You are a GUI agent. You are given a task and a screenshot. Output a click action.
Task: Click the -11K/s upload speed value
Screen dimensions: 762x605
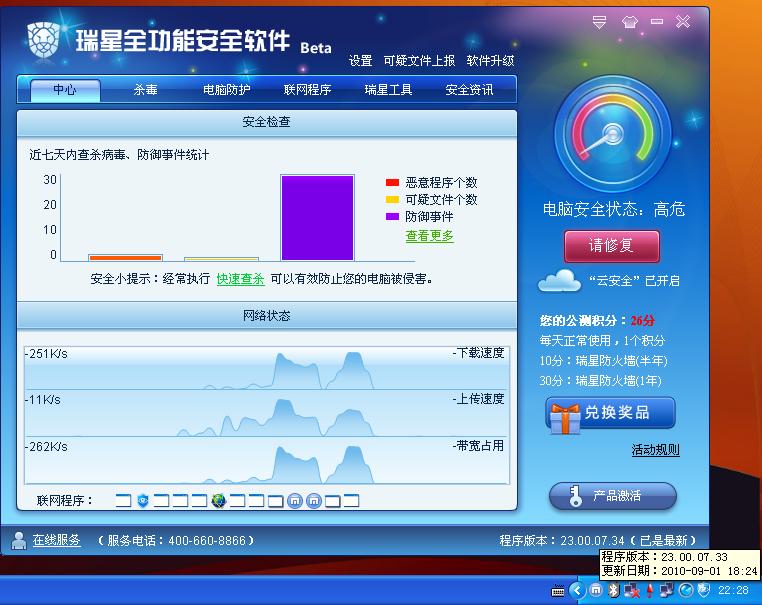tap(43, 400)
